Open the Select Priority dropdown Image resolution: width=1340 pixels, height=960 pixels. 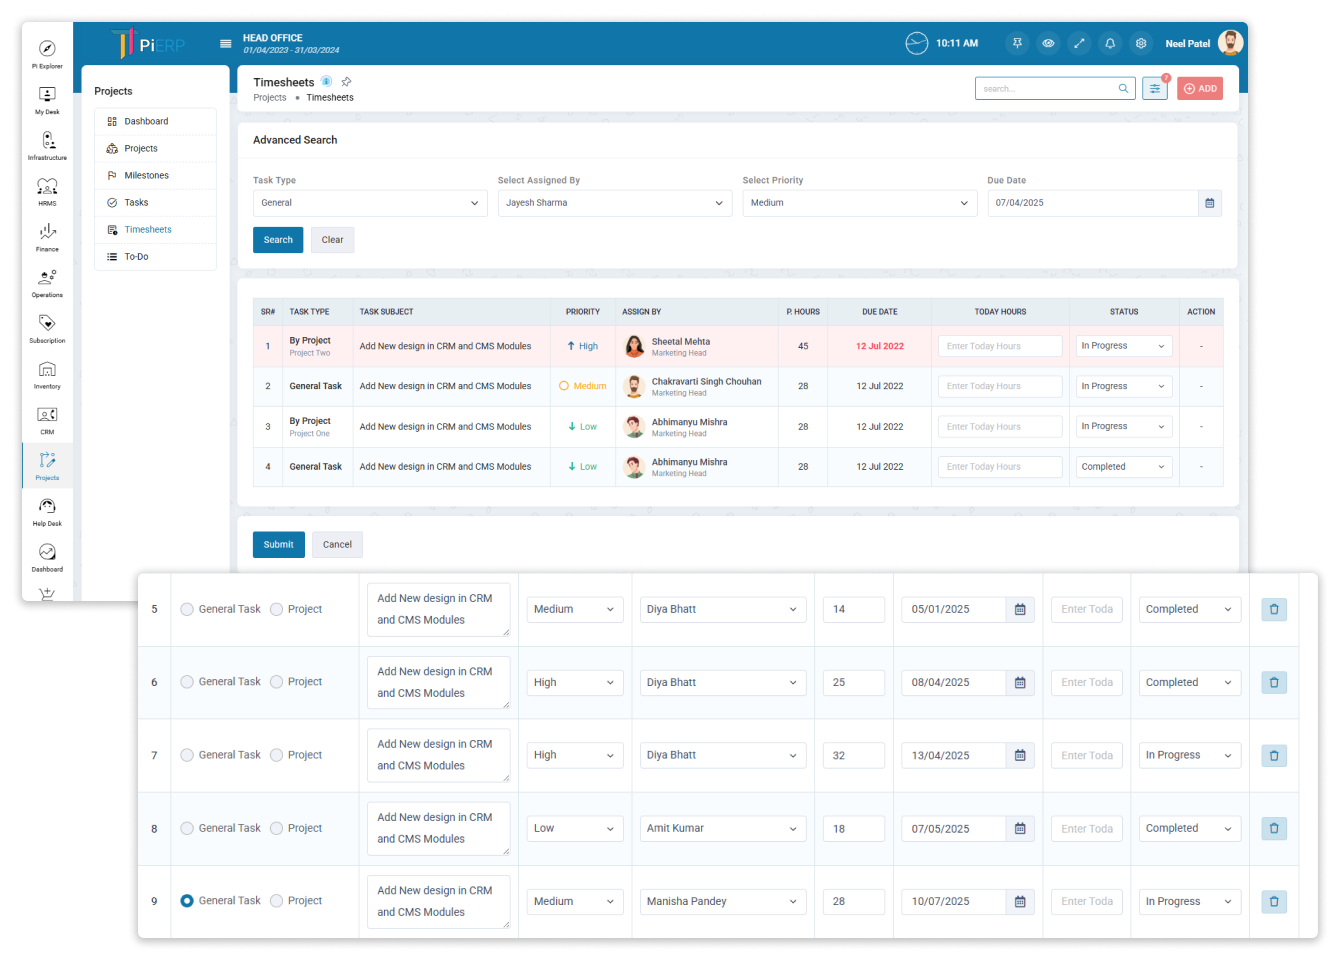pyautogui.click(x=860, y=203)
